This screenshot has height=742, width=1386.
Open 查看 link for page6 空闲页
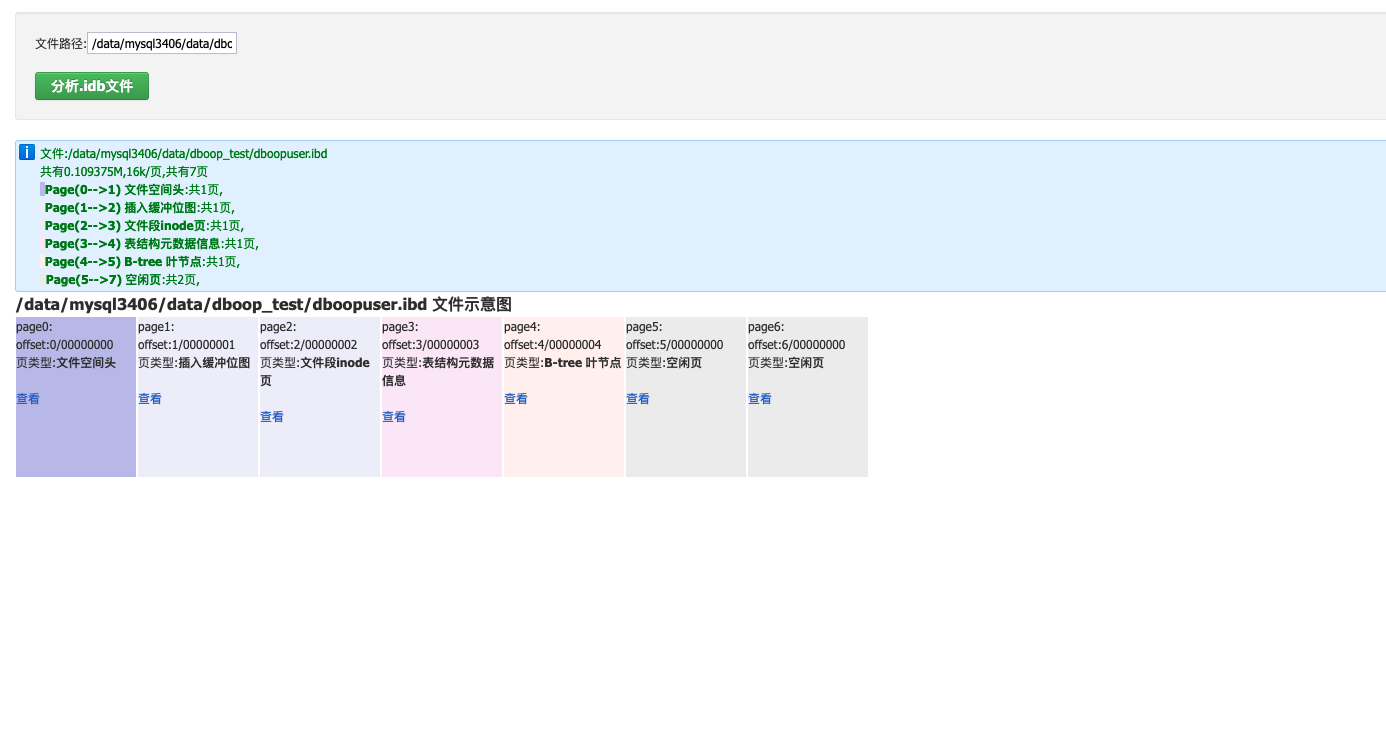click(x=760, y=399)
